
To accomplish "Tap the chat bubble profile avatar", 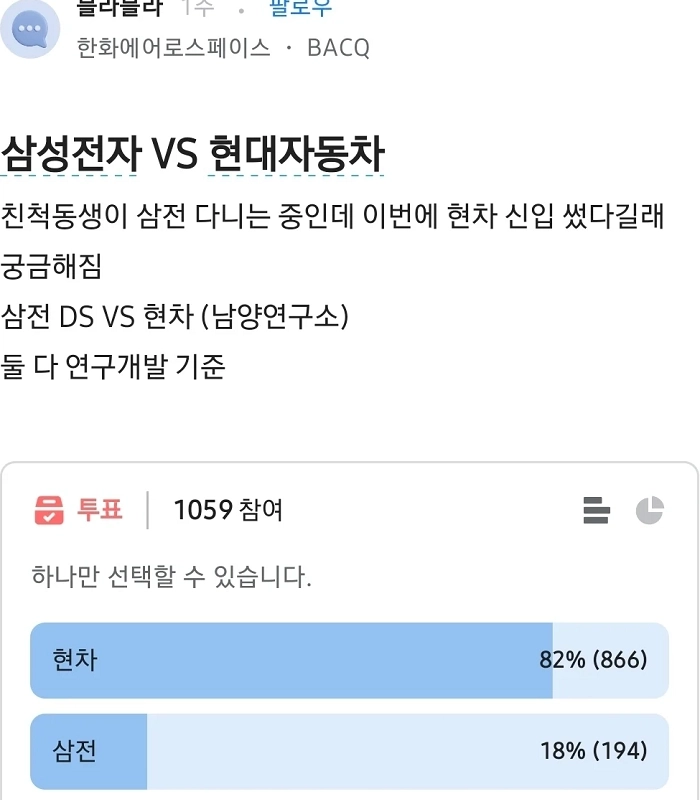I will pos(31,28).
